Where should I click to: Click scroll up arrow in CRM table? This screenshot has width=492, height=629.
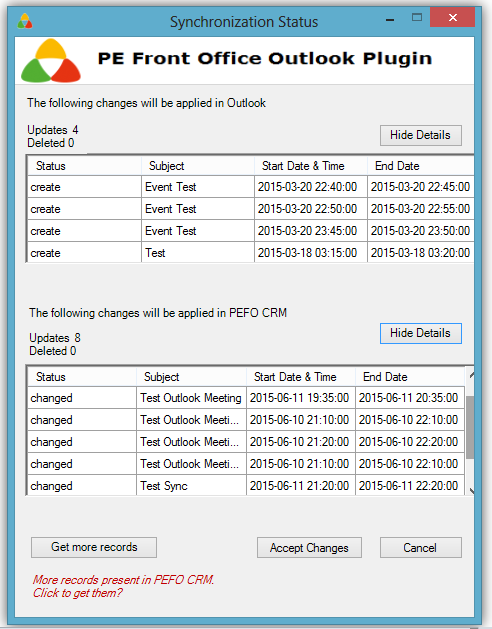[x=471, y=376]
